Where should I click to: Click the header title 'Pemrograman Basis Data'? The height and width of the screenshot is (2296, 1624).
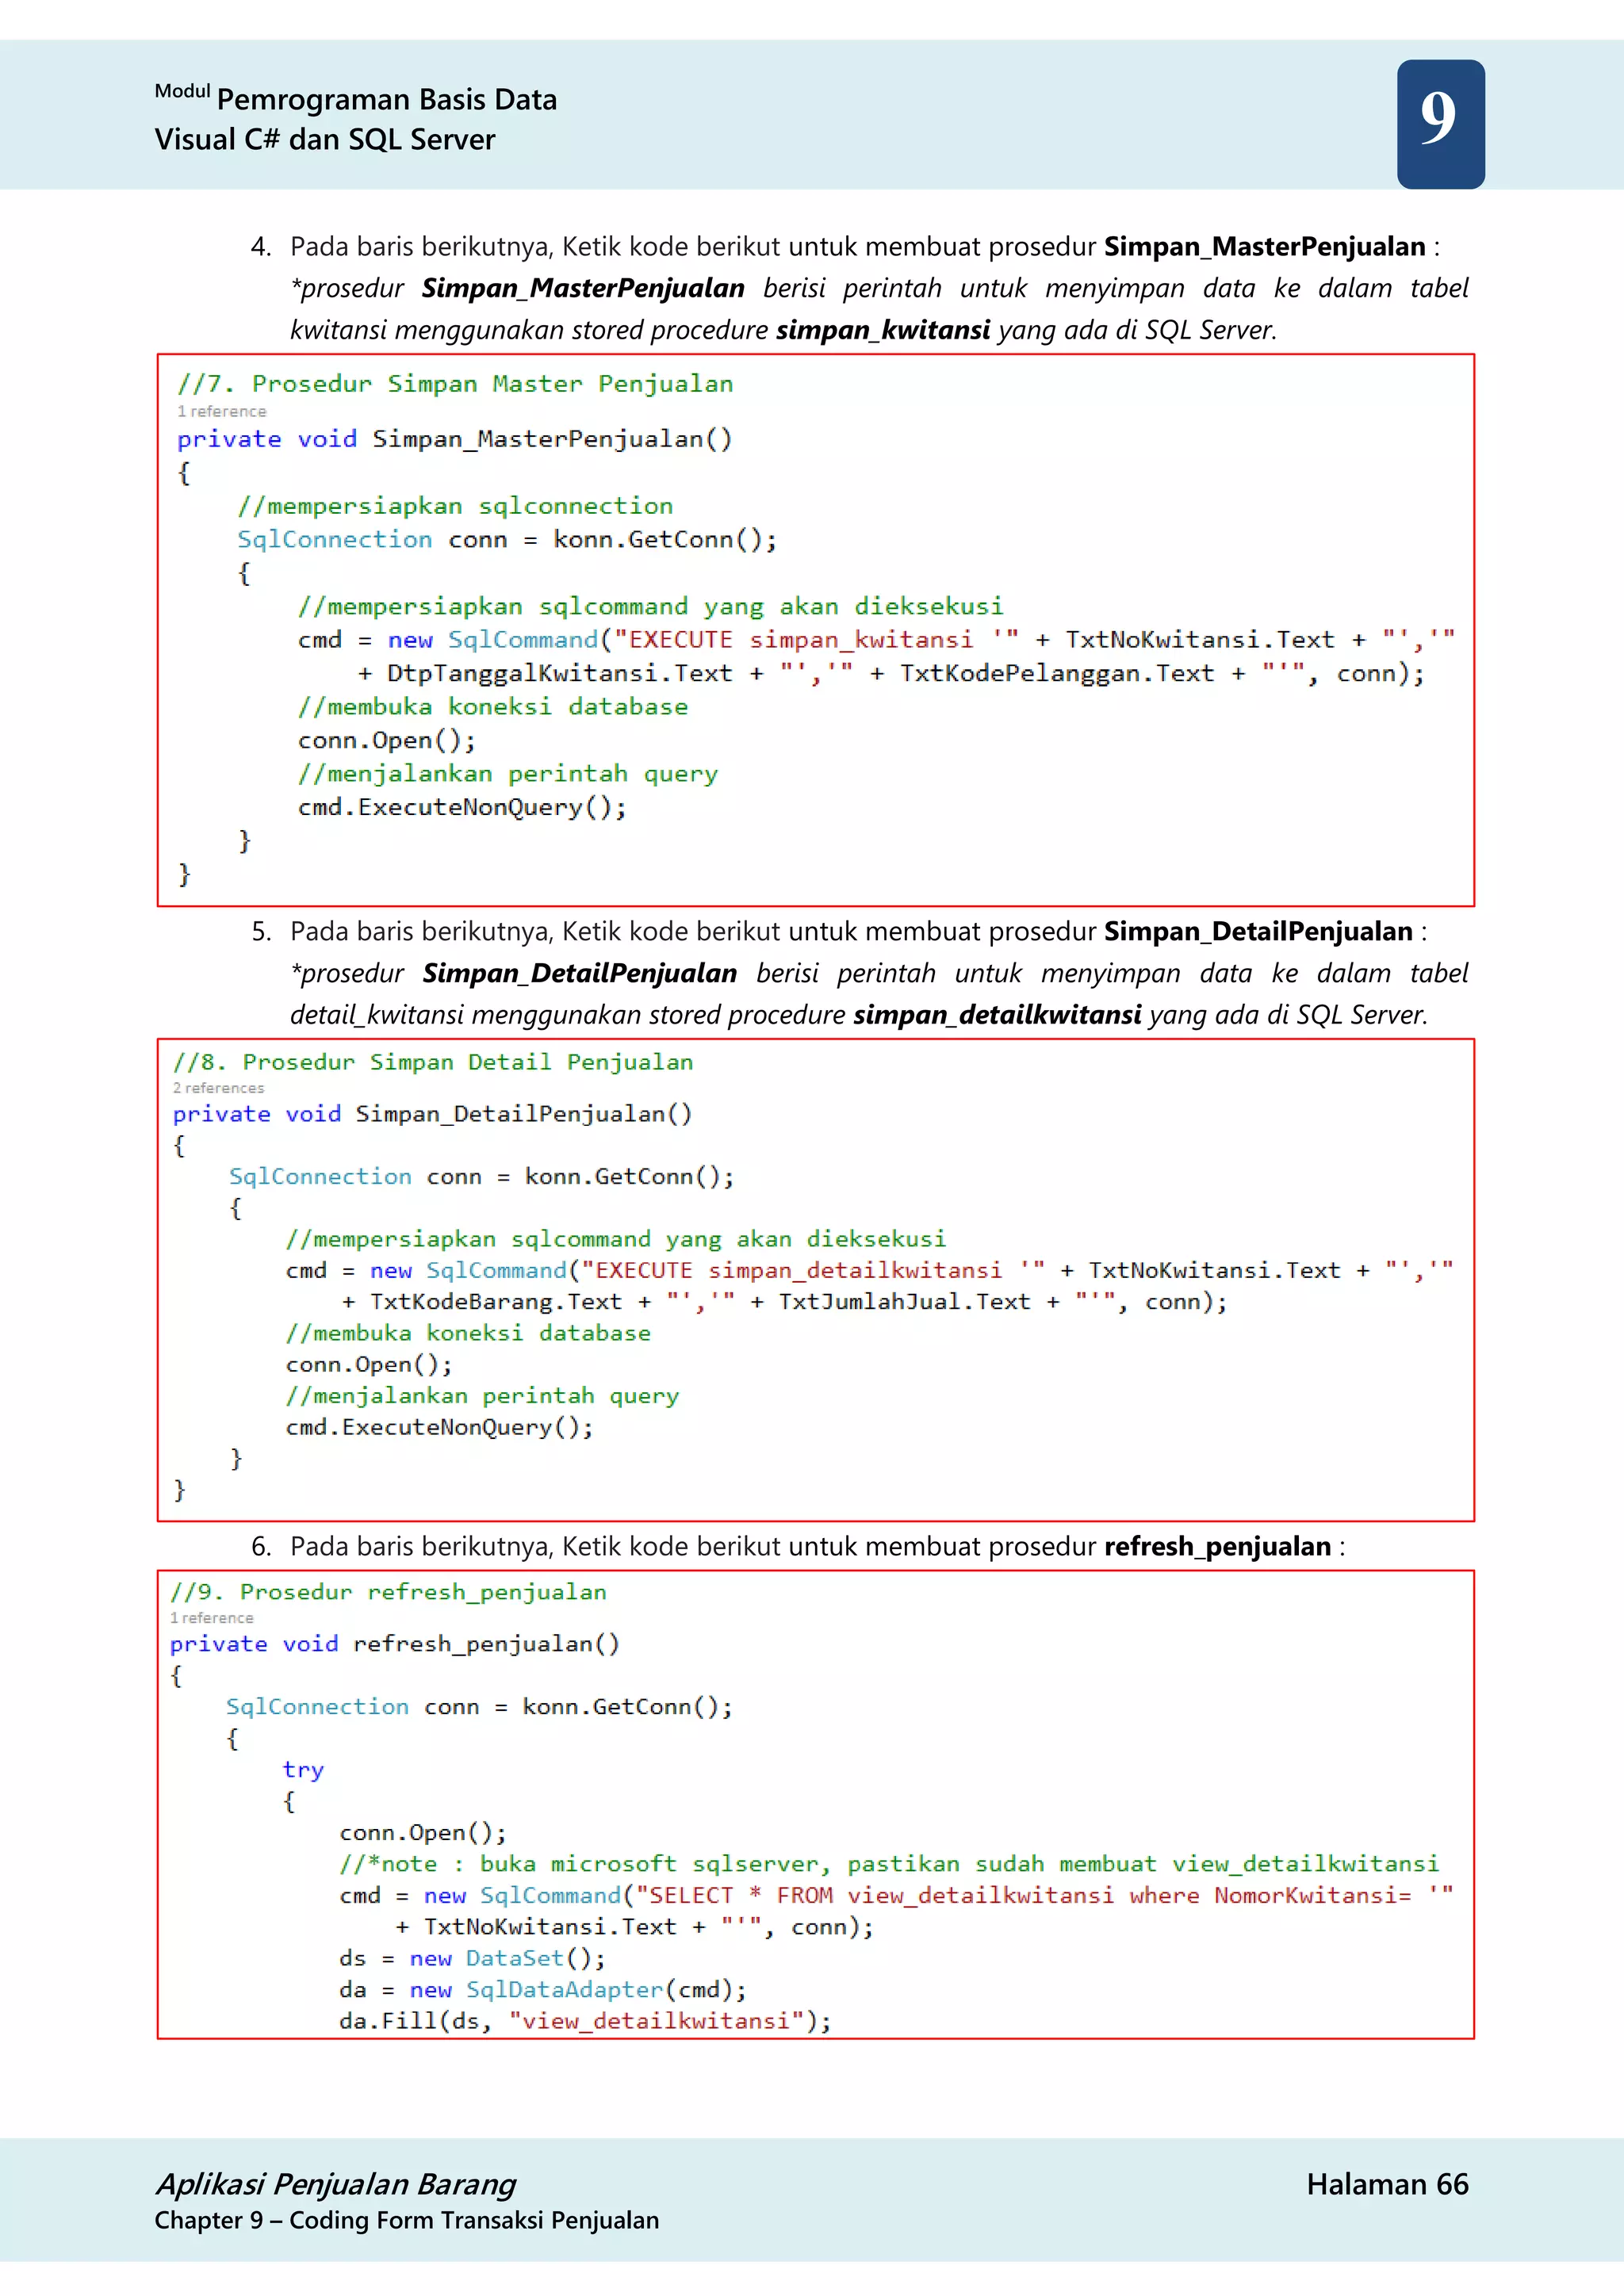click(386, 100)
